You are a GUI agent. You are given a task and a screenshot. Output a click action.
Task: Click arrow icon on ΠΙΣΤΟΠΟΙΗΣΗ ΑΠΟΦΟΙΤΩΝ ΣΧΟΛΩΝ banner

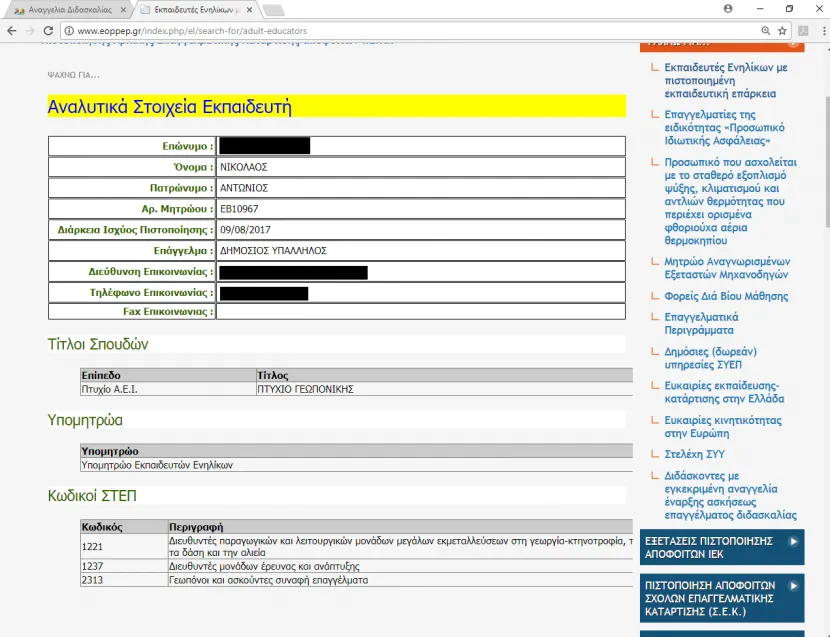(793, 586)
